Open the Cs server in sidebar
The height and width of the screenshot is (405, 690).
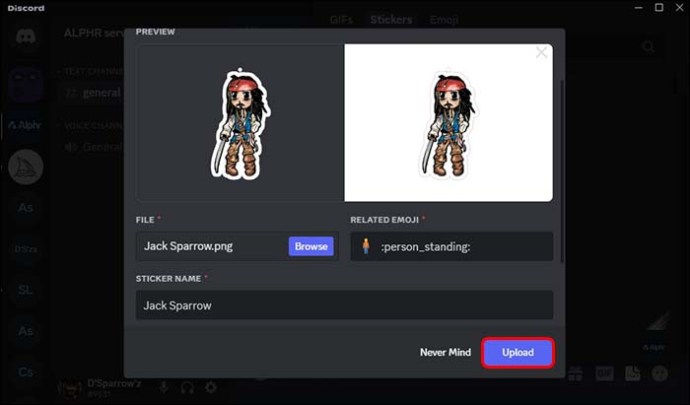25,371
